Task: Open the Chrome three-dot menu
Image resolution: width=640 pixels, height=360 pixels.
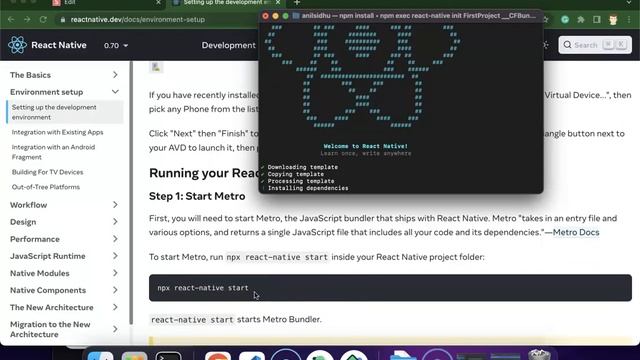Action: pos(629,19)
